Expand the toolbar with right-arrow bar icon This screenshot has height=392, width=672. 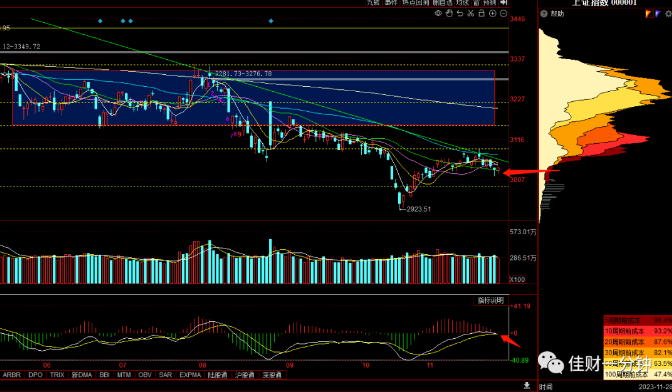pos(504,3)
